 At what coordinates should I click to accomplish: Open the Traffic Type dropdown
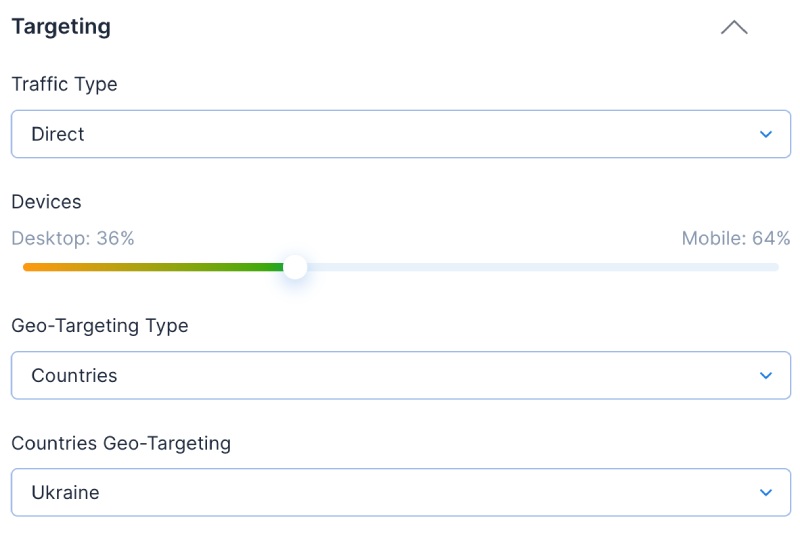400,134
